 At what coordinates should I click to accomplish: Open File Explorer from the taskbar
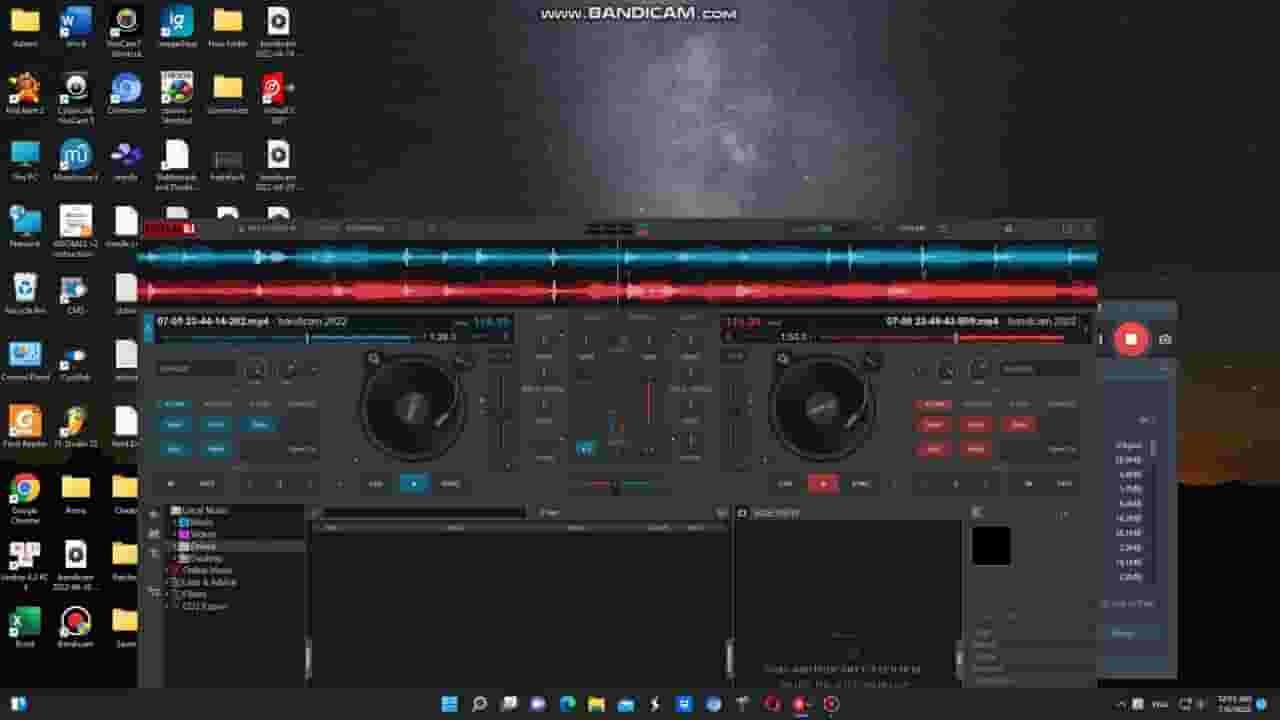click(x=596, y=704)
